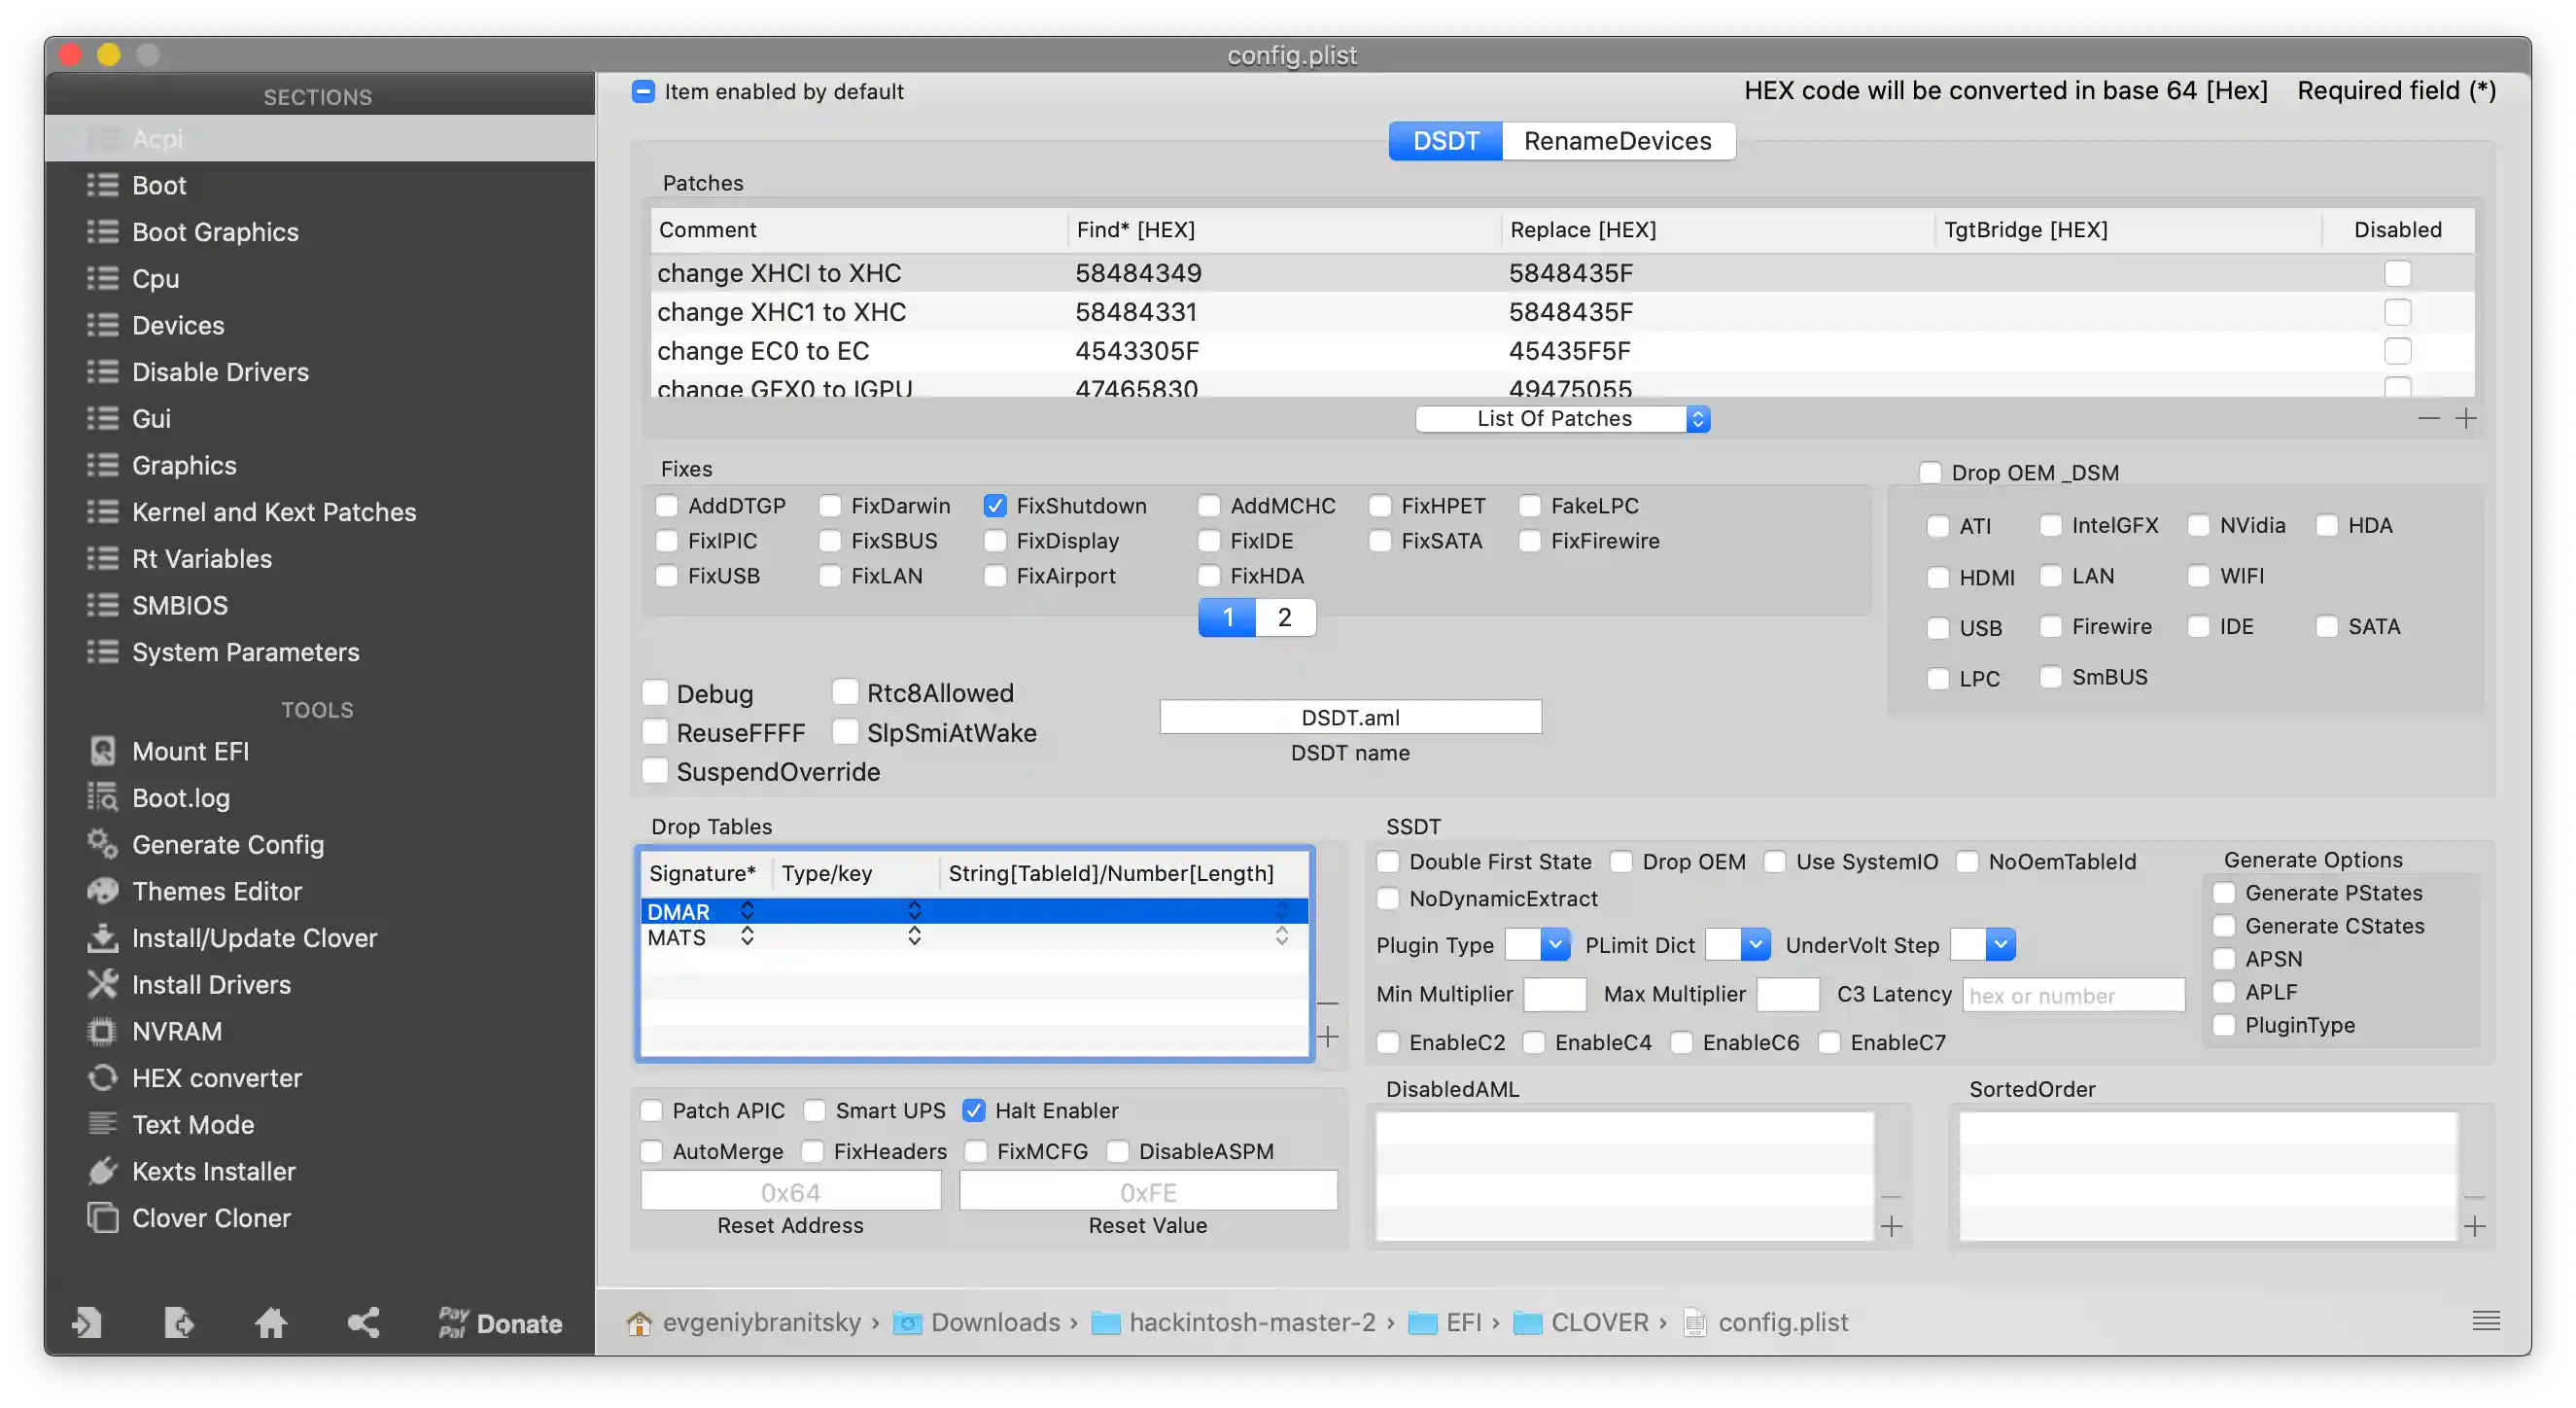
Task: Open the Clover Cloner tool icon
Action: tap(102, 1218)
